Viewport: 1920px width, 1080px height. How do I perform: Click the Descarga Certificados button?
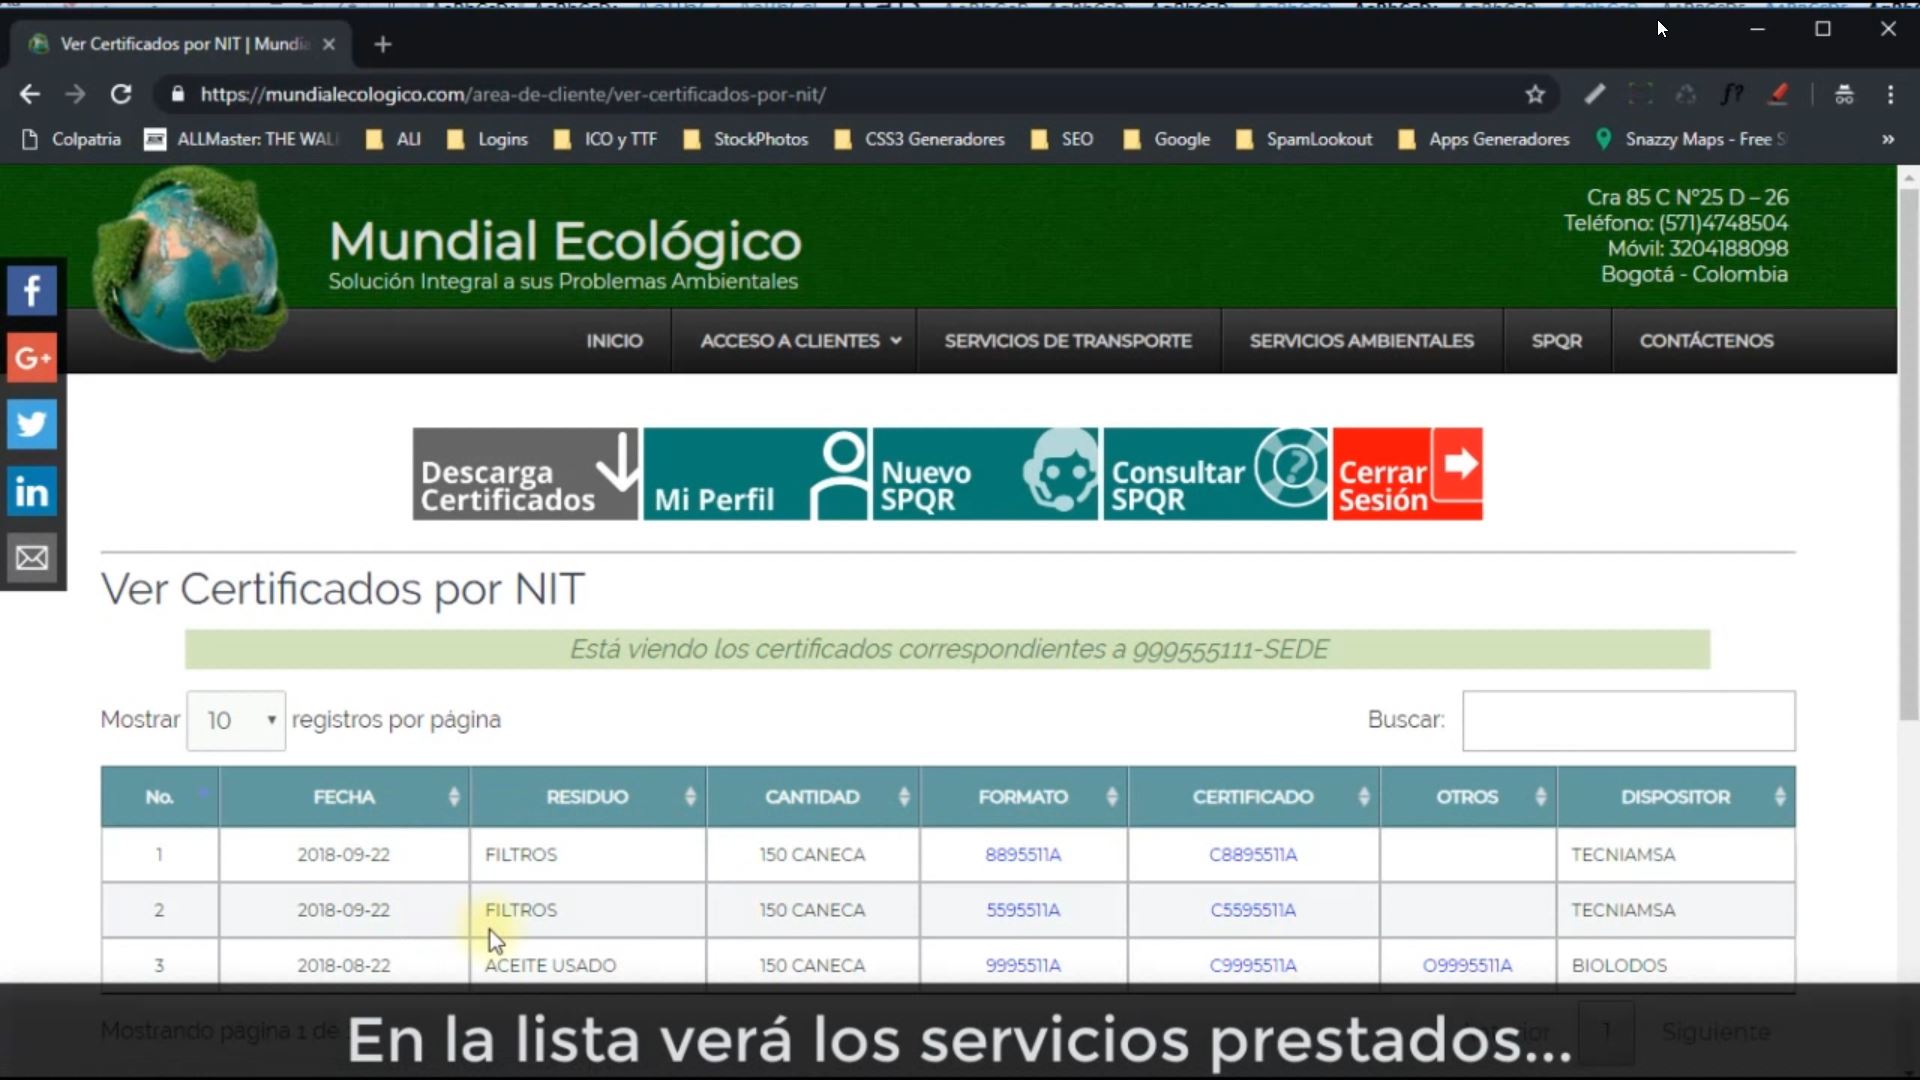click(525, 474)
